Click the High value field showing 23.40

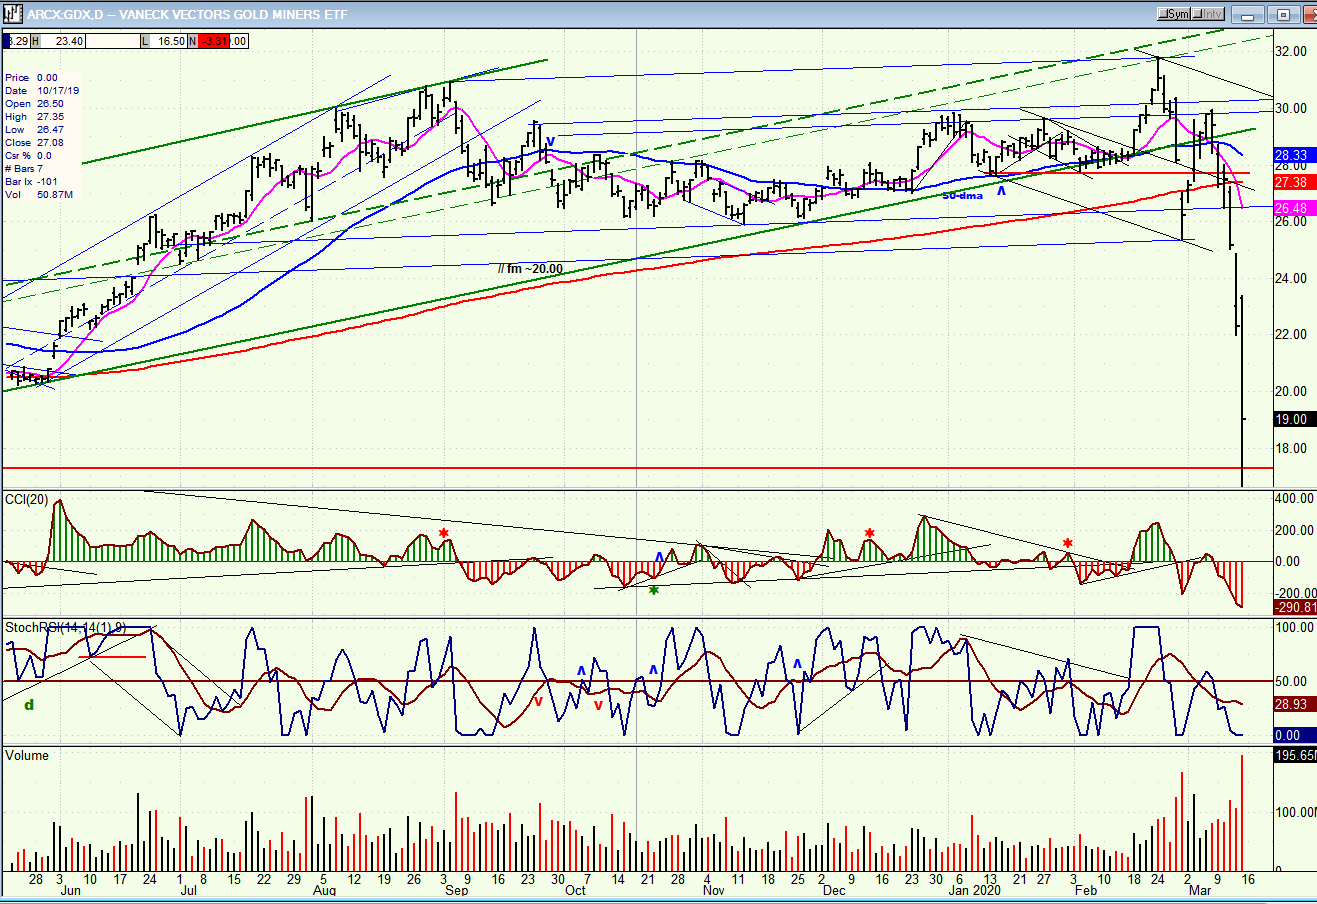coord(61,41)
